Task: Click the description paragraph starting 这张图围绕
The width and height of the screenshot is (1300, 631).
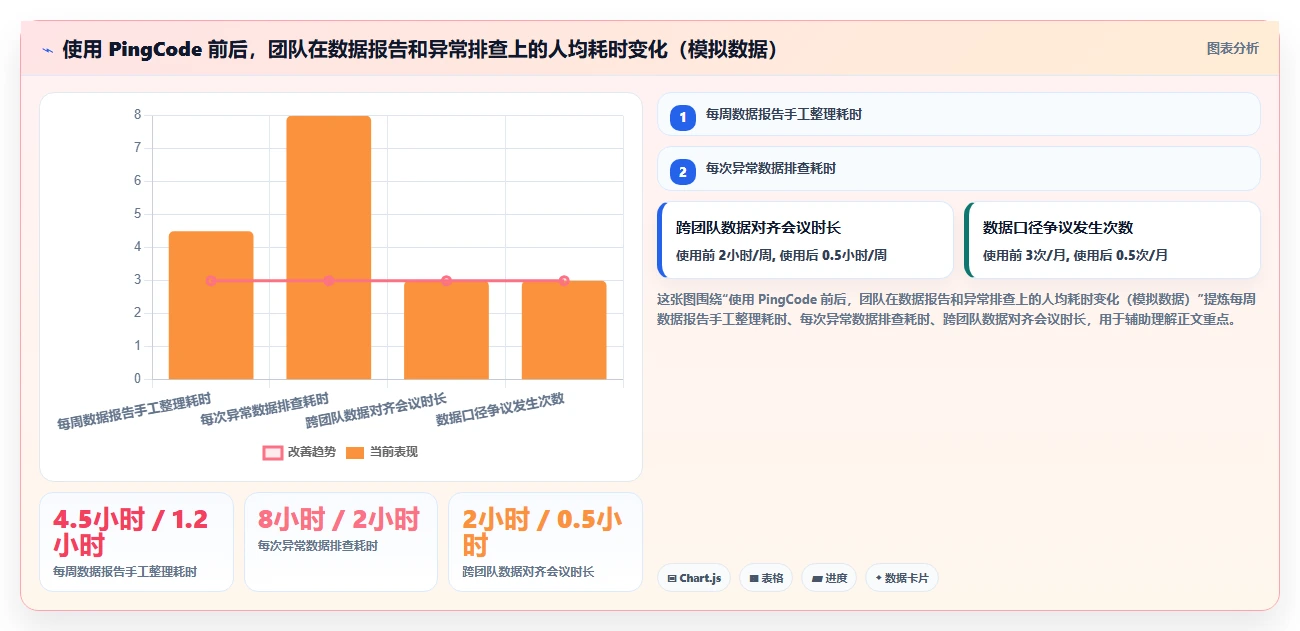Action: coord(957,310)
